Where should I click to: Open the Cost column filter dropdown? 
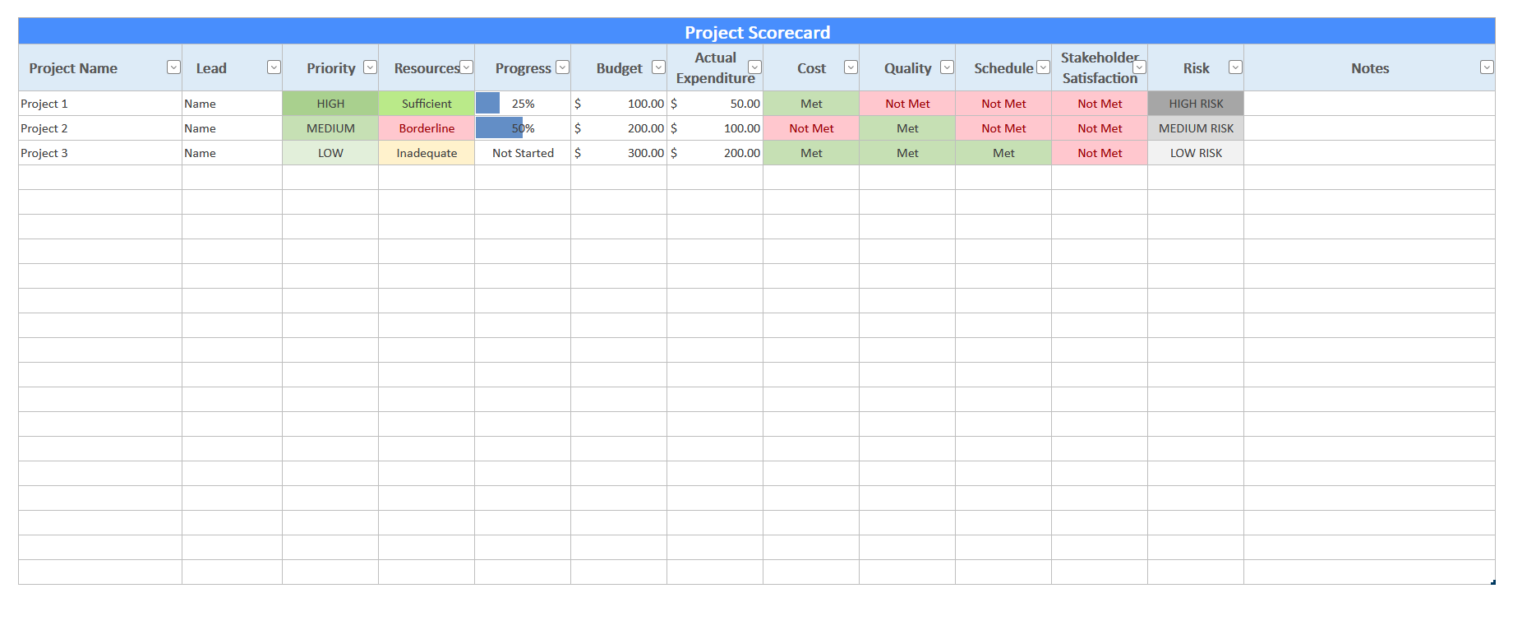[850, 67]
